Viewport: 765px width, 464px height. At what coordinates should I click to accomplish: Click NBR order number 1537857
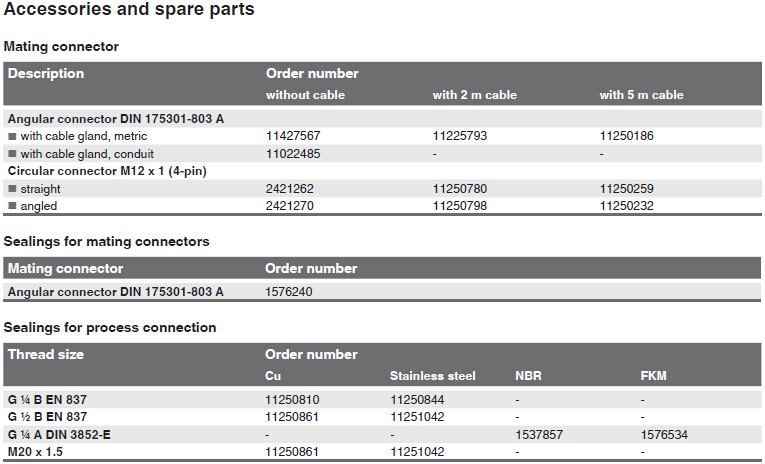point(539,435)
